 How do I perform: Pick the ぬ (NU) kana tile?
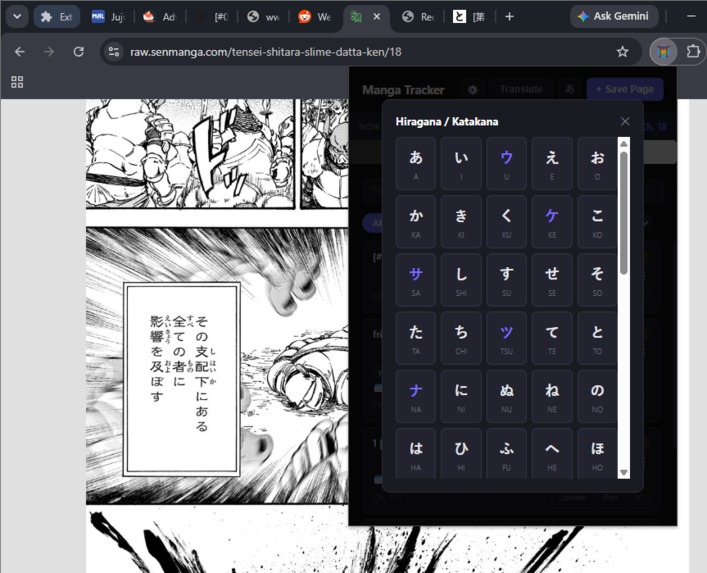(506, 396)
